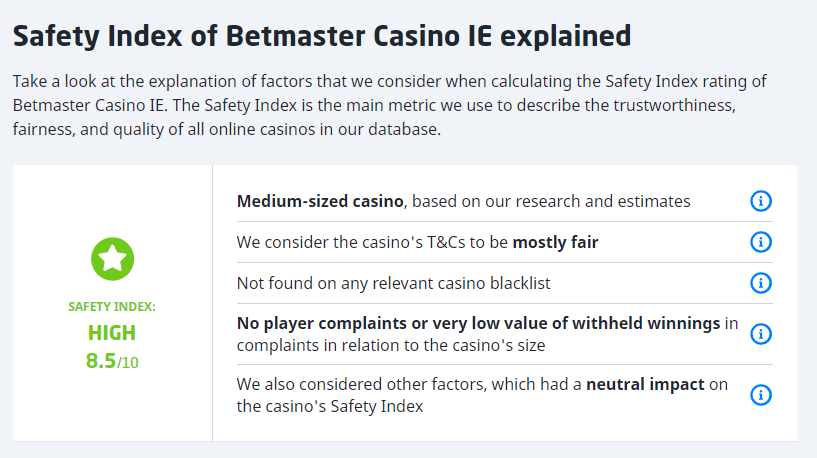817x458 pixels.
Task: Select the 'Safety Index of Betmaster Casino IE explained' heading
Action: (322, 37)
